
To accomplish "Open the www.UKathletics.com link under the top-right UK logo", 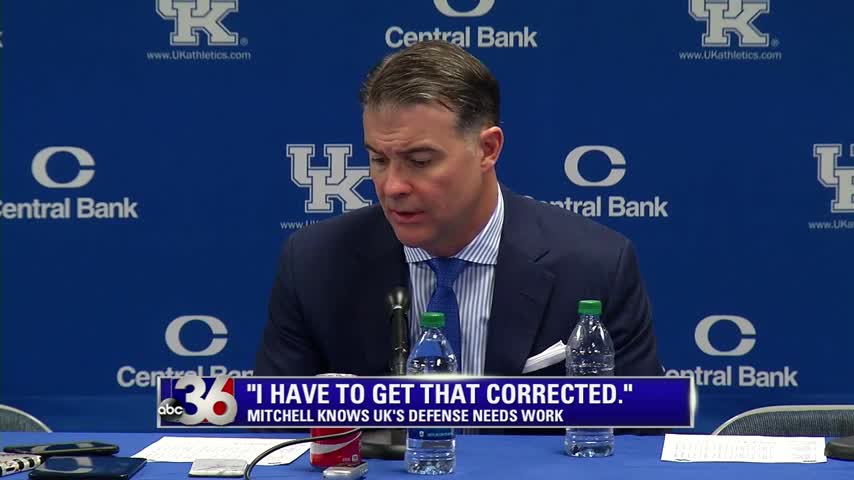I will [730, 55].
